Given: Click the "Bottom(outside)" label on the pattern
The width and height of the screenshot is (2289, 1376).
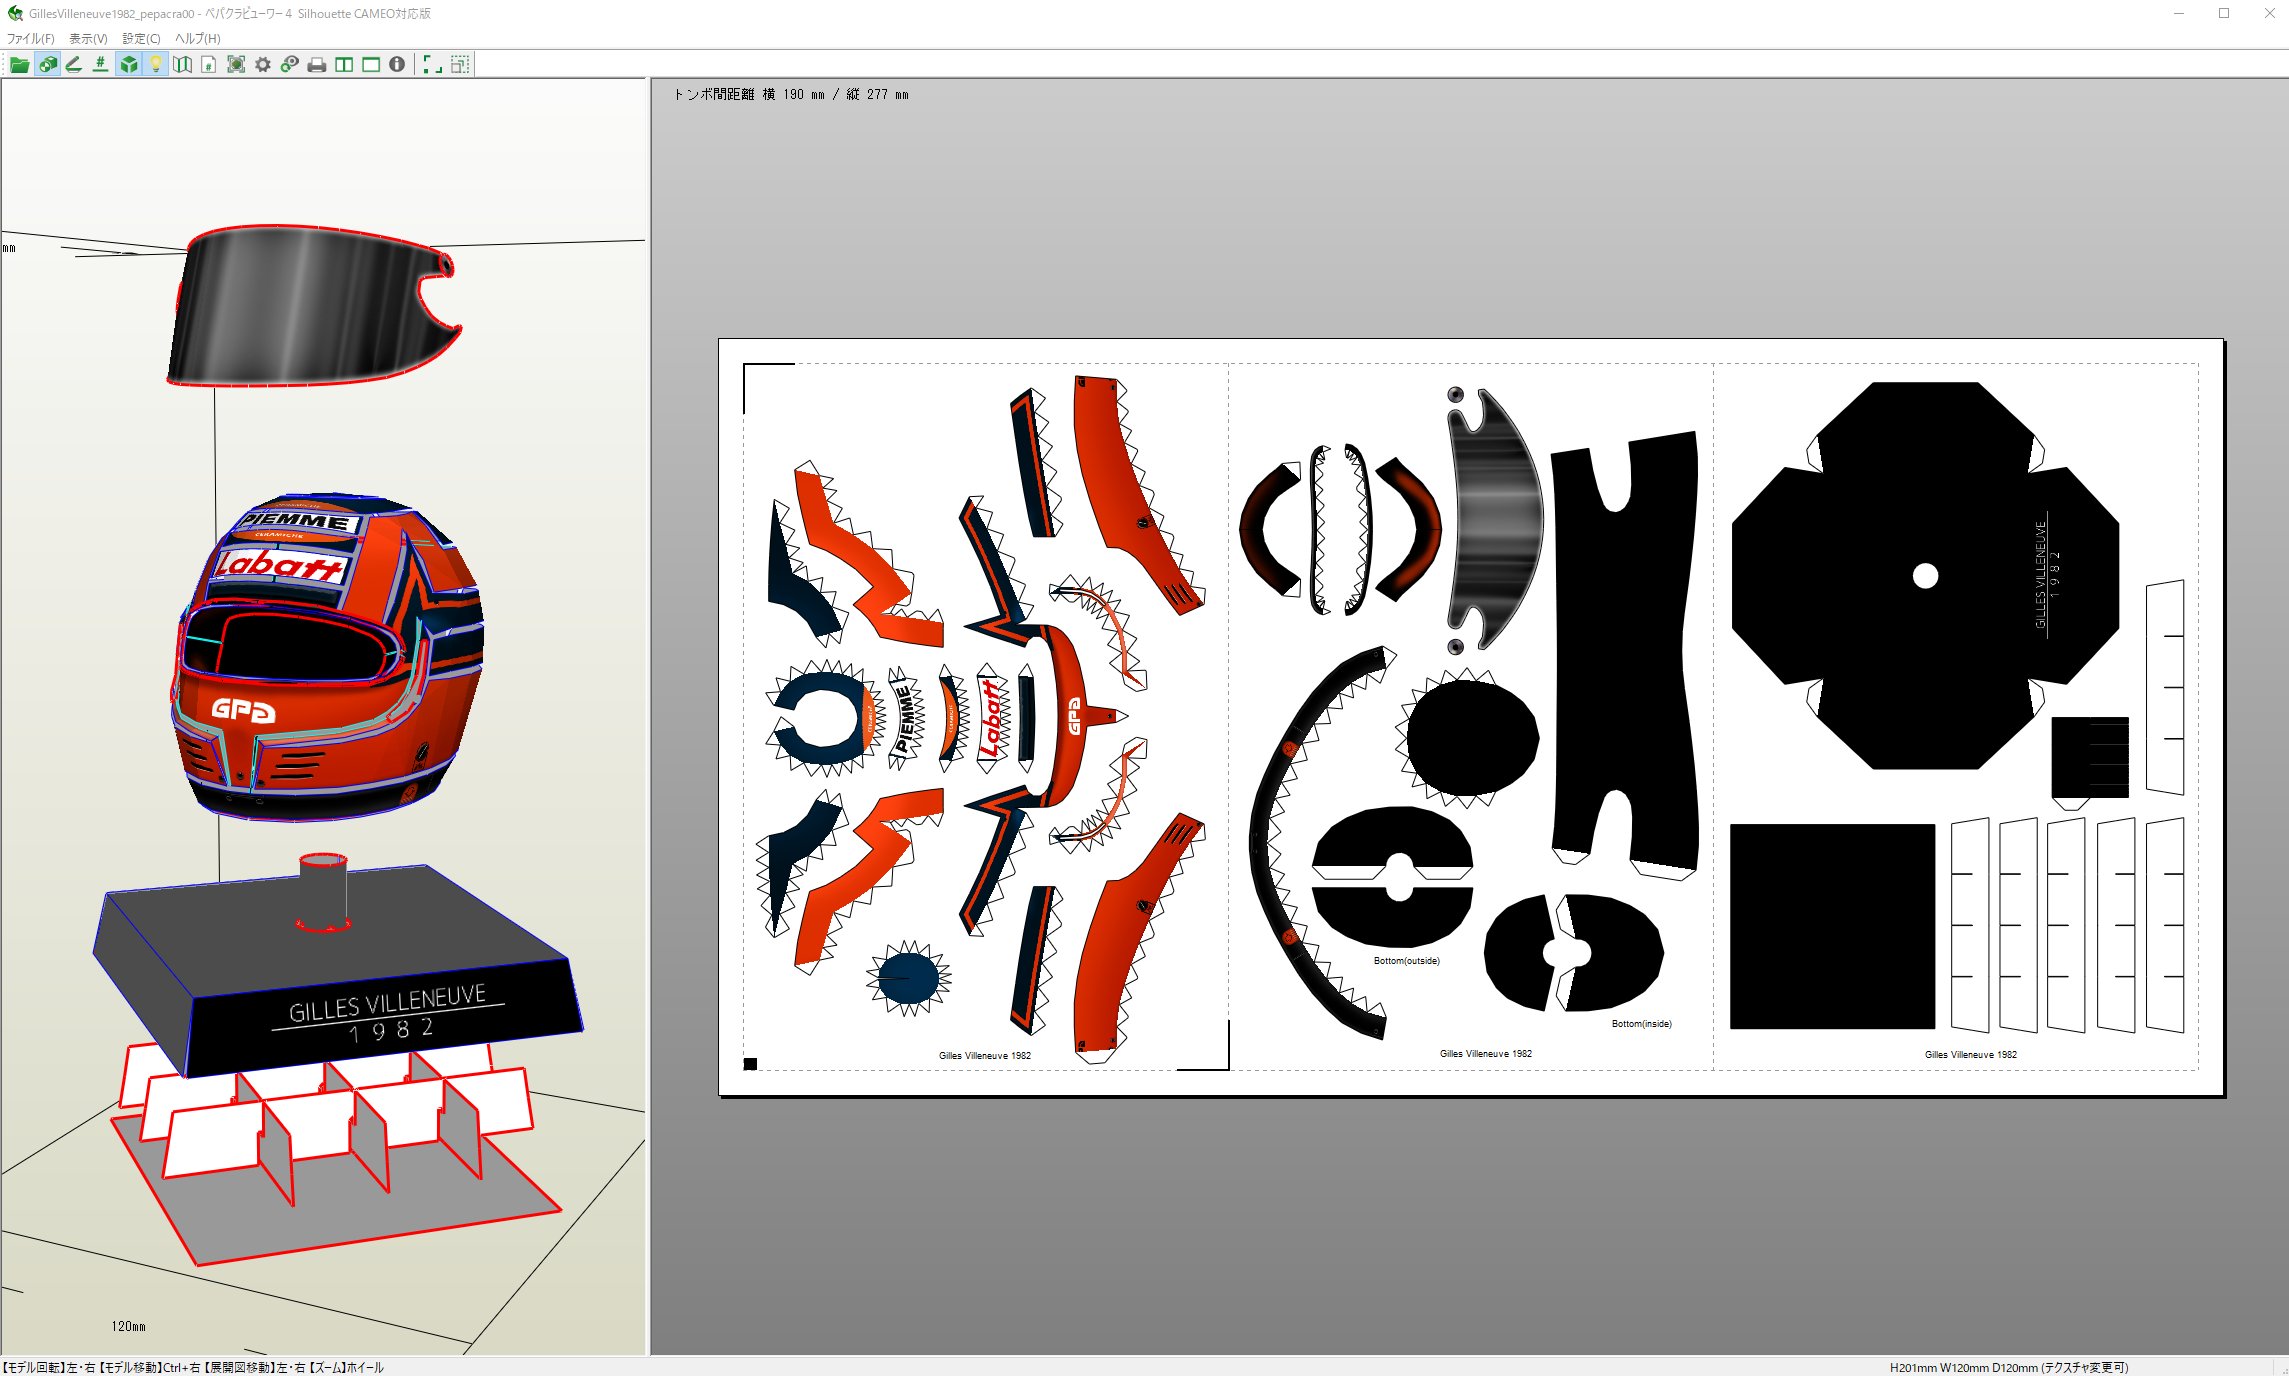Looking at the screenshot, I should click(x=1406, y=961).
